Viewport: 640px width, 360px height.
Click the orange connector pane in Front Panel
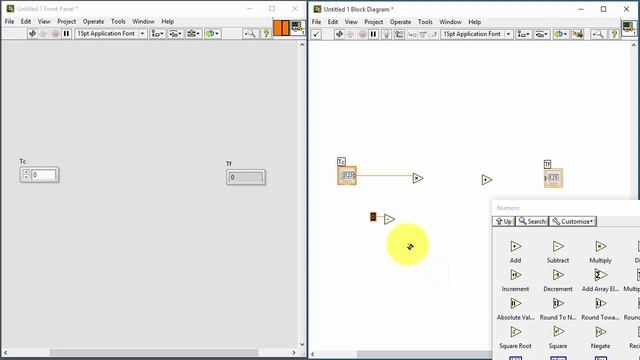point(281,28)
